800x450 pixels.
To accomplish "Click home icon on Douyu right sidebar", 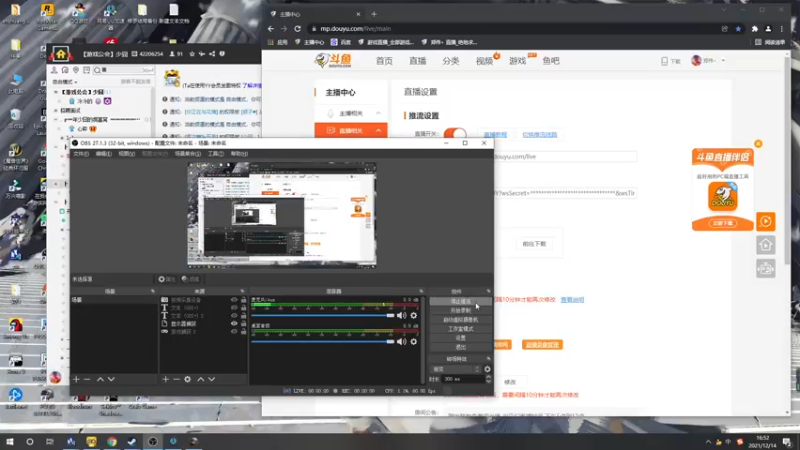I will click(x=766, y=245).
